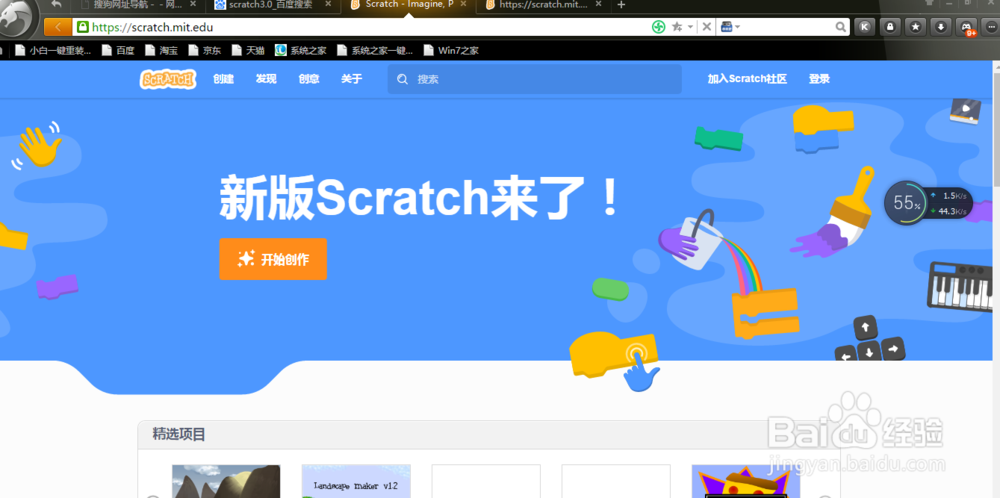This screenshot has height=498, width=1000.
Task: Click the lock toolbar button
Action: pyautogui.click(x=890, y=27)
